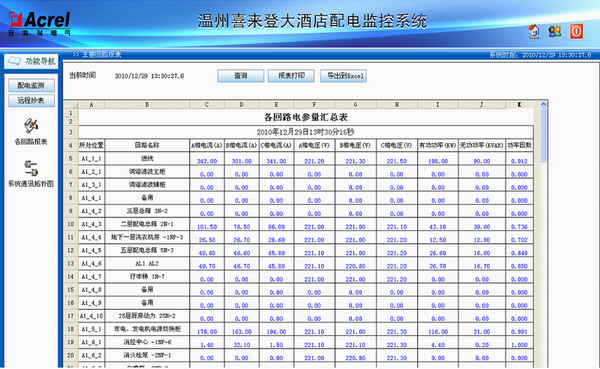Select column K header in the sheet
The image size is (600, 369).
point(519,104)
